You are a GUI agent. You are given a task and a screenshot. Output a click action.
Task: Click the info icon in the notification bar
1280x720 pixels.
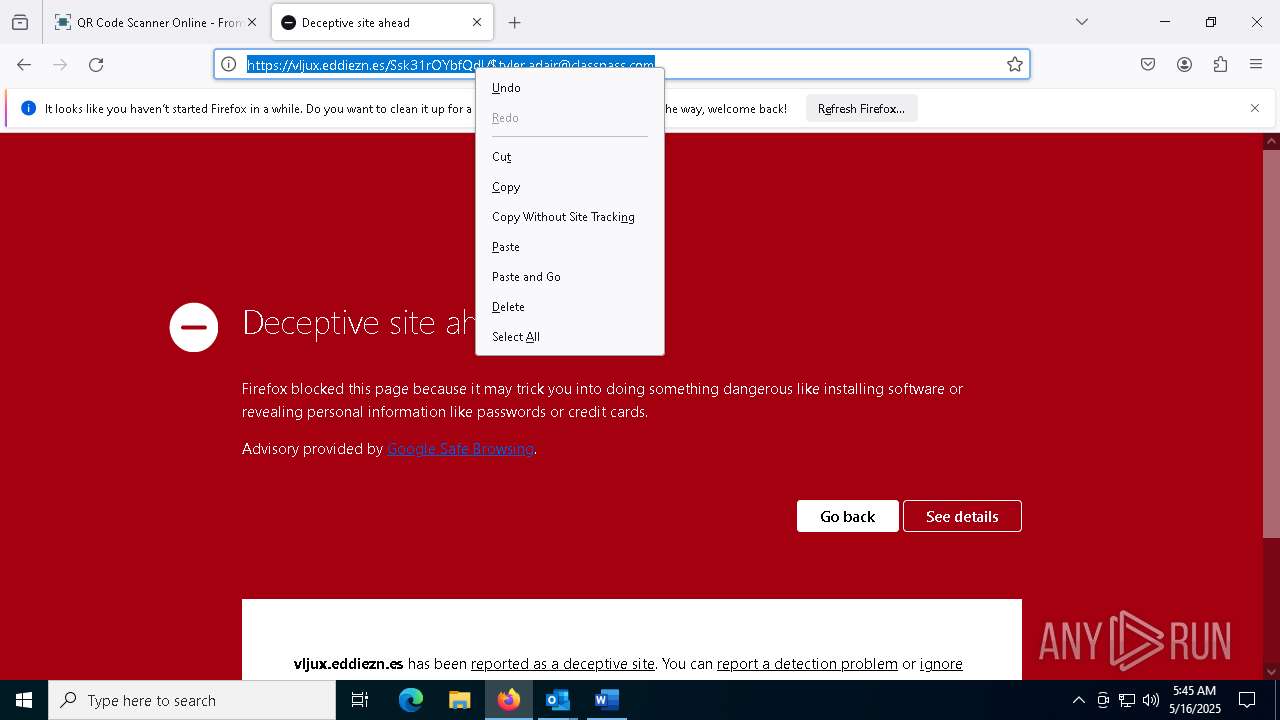point(28,108)
